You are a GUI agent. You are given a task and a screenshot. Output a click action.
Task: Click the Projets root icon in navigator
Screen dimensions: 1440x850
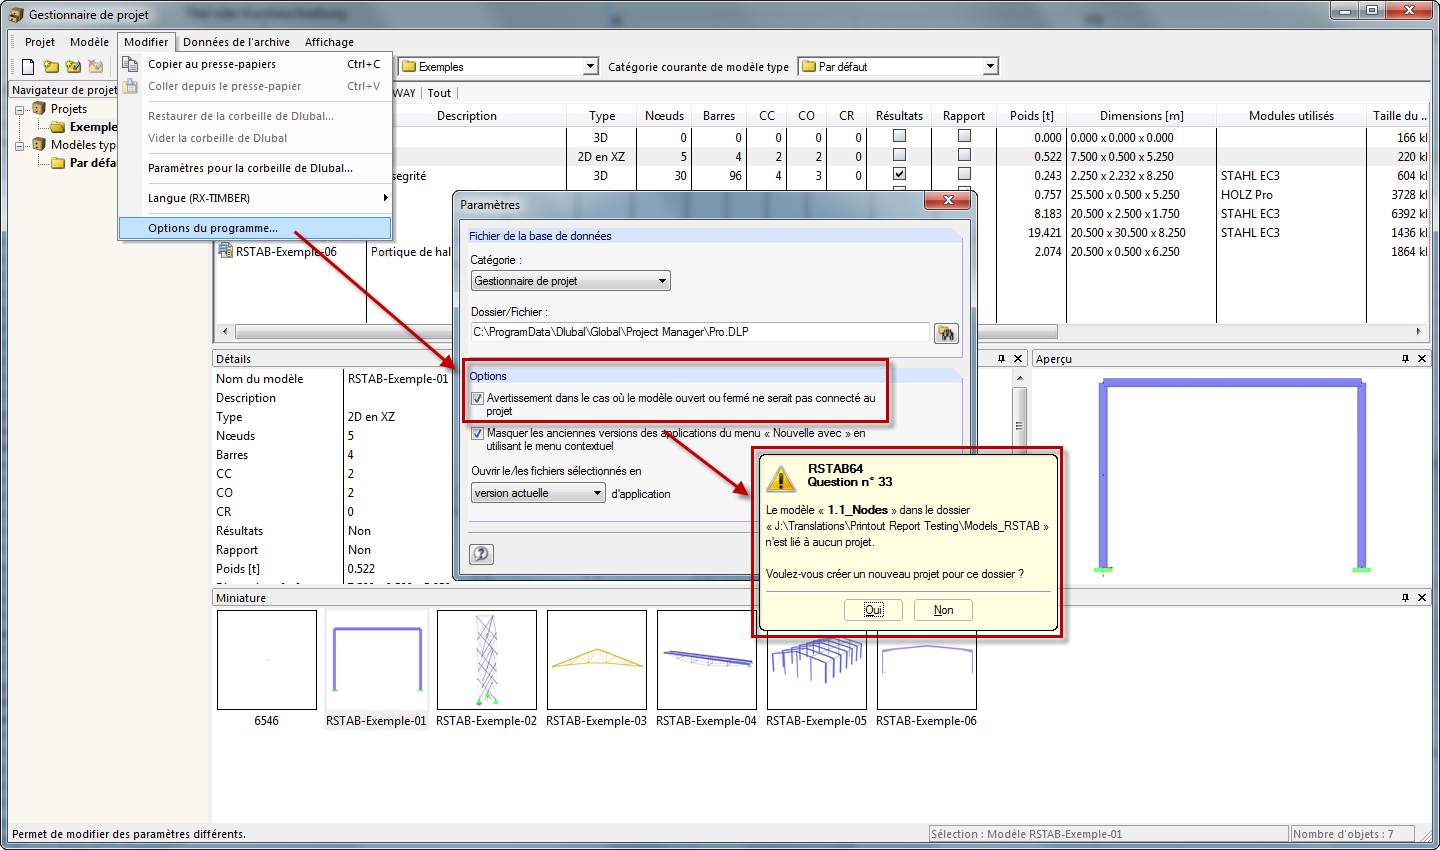click(x=39, y=108)
